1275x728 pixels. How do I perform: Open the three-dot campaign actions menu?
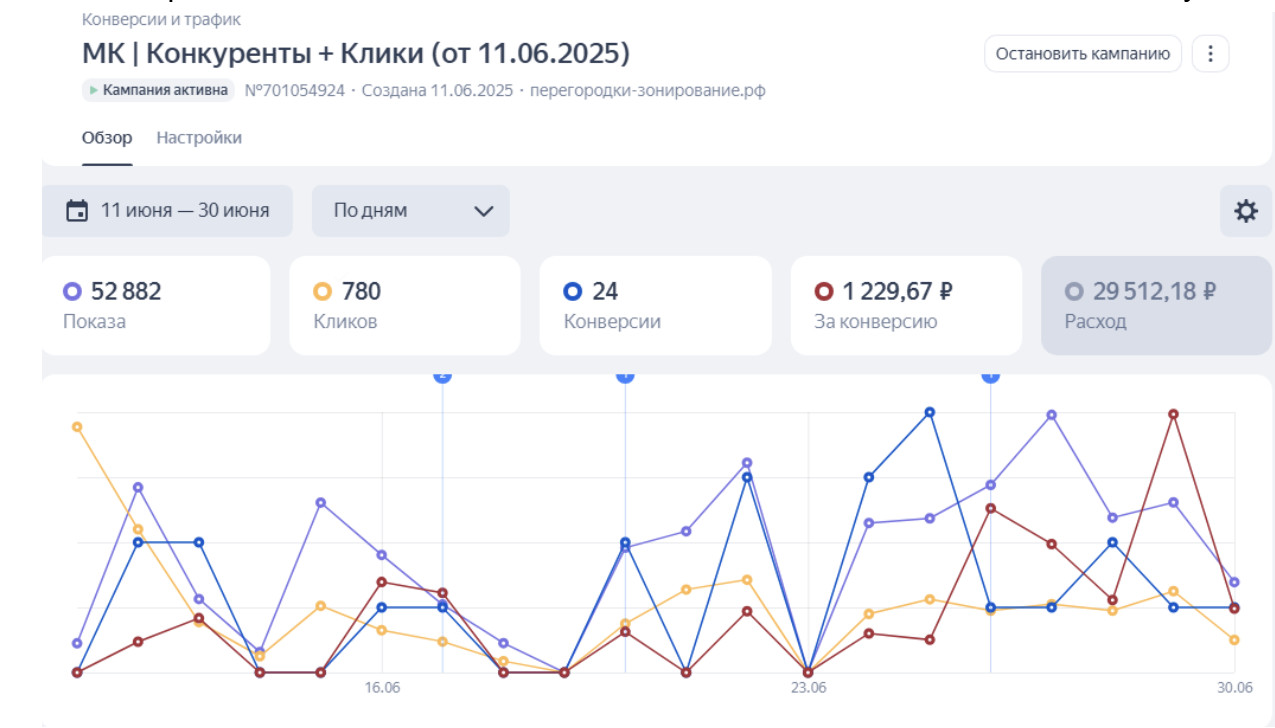click(1210, 54)
